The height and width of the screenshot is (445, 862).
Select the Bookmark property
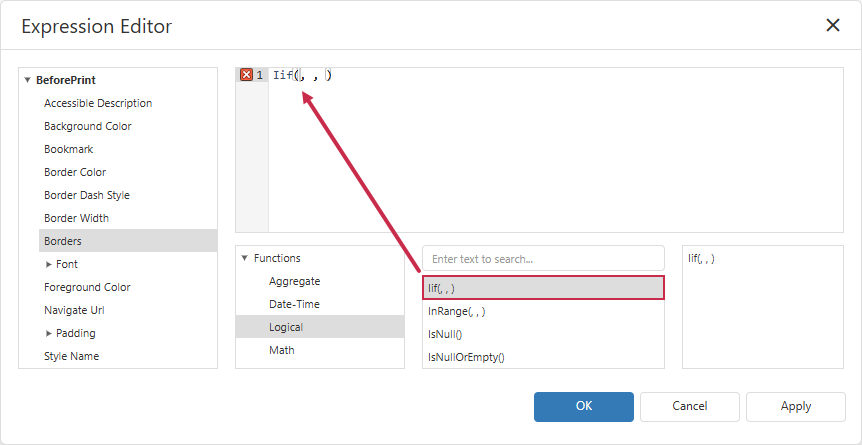pyautogui.click(x=128, y=149)
